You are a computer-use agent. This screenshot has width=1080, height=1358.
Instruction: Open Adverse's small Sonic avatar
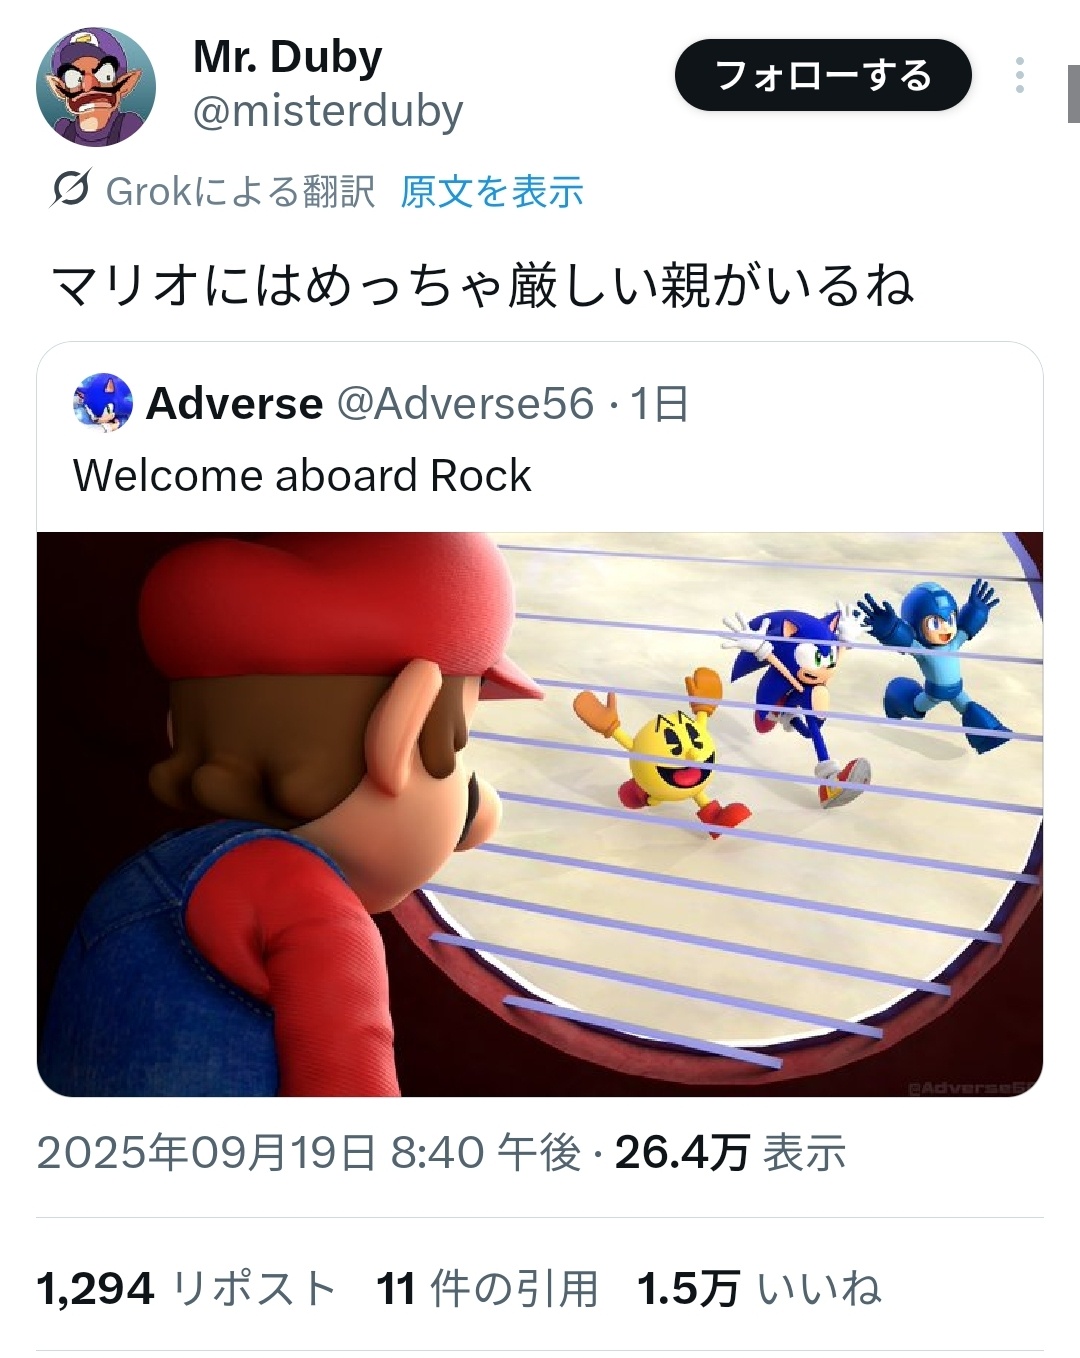tap(103, 403)
